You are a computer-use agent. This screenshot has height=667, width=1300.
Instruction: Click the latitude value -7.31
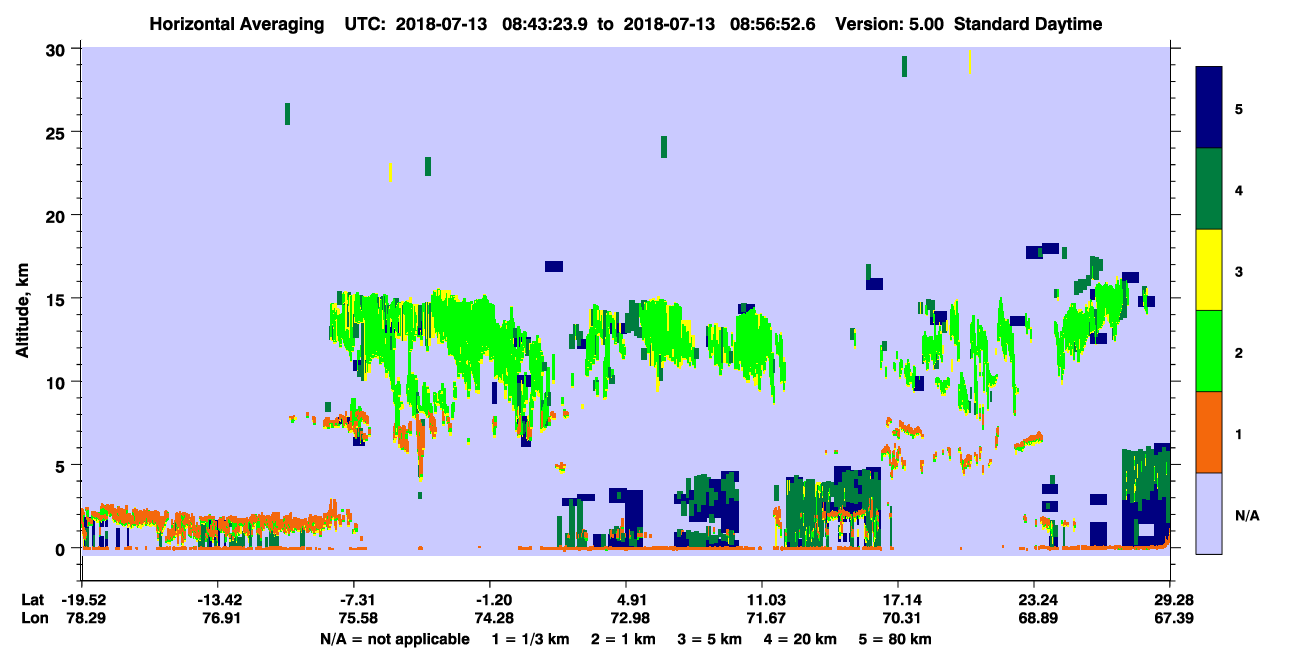tap(354, 600)
